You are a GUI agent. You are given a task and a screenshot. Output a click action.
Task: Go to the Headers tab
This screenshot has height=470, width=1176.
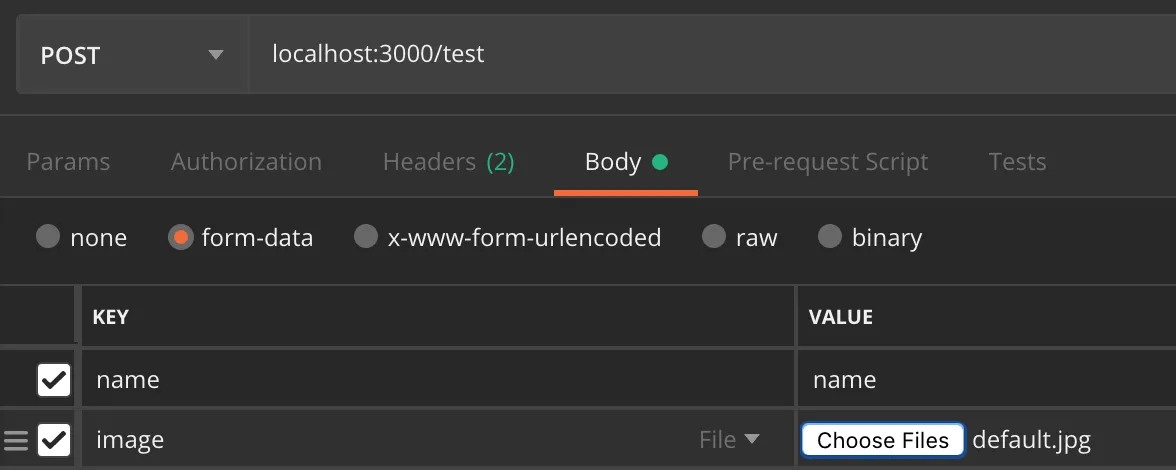coord(448,162)
